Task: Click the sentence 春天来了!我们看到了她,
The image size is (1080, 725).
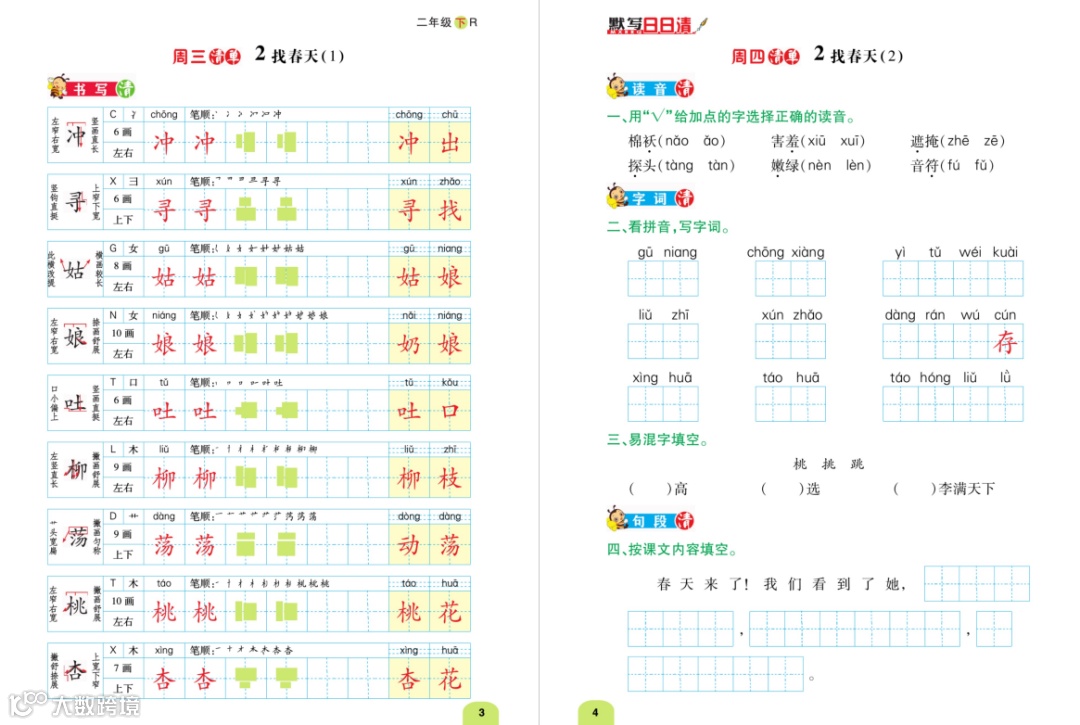Action: [x=782, y=585]
